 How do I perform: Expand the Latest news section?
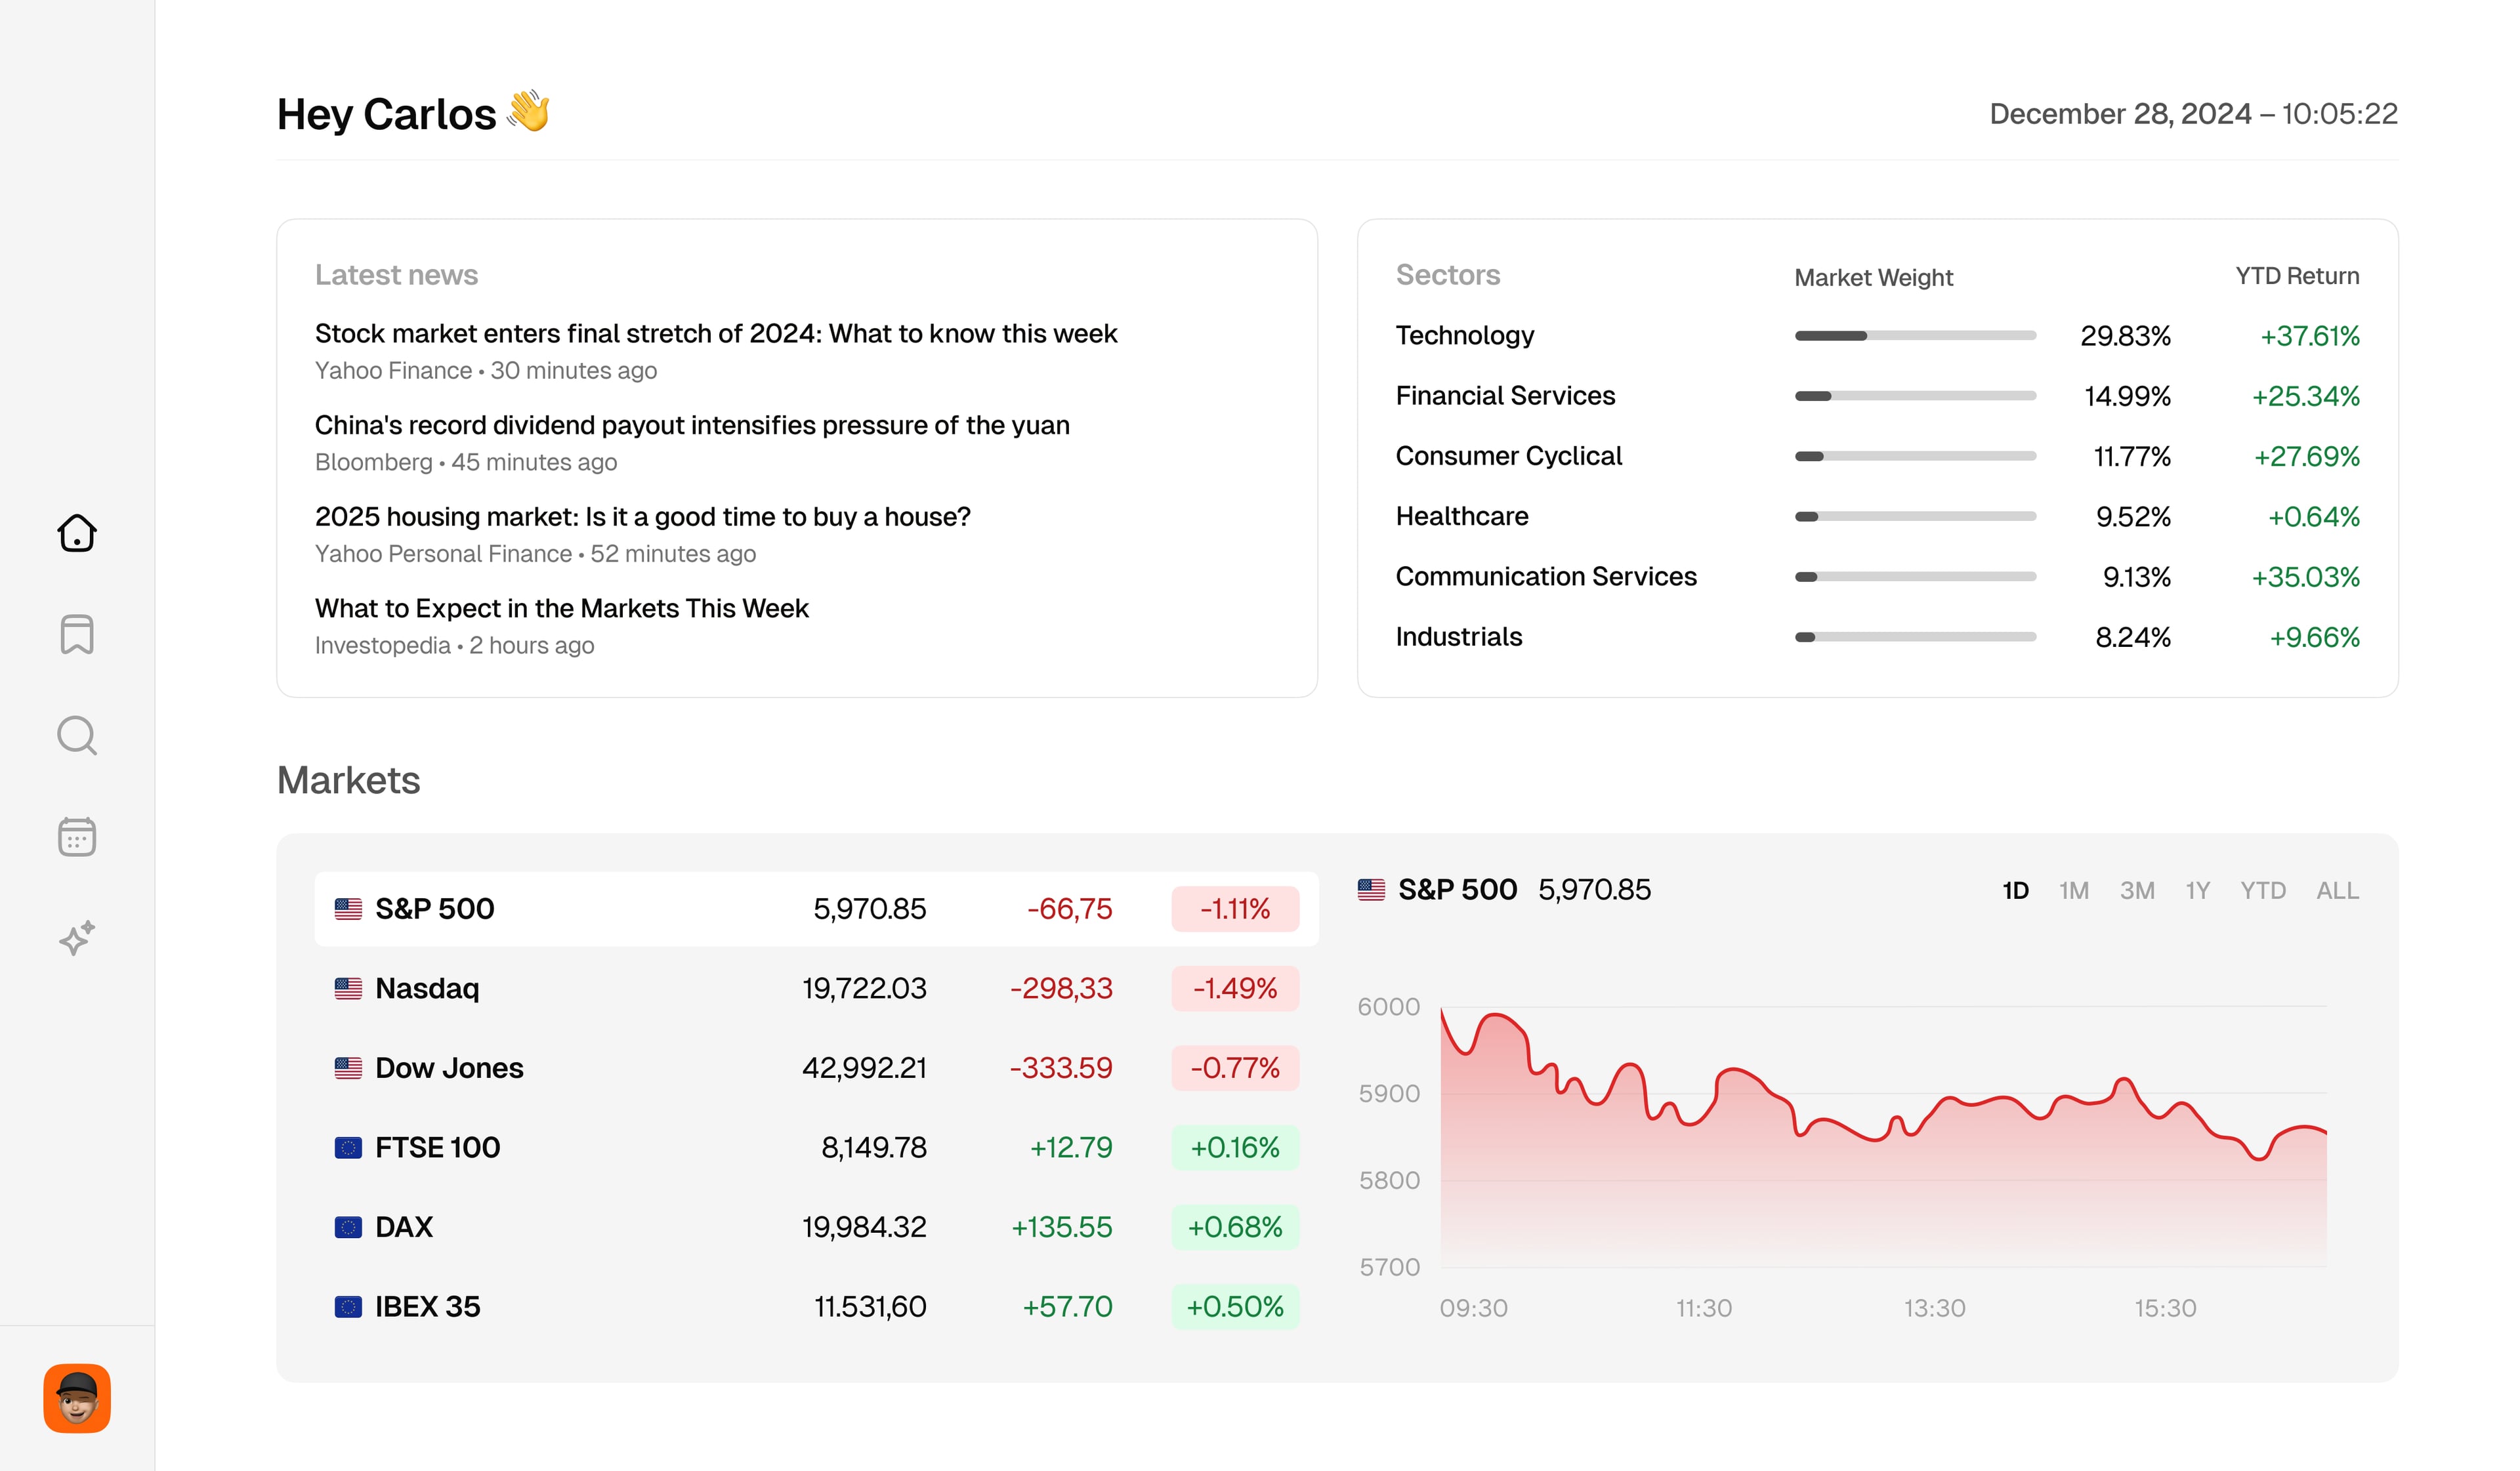(x=396, y=274)
